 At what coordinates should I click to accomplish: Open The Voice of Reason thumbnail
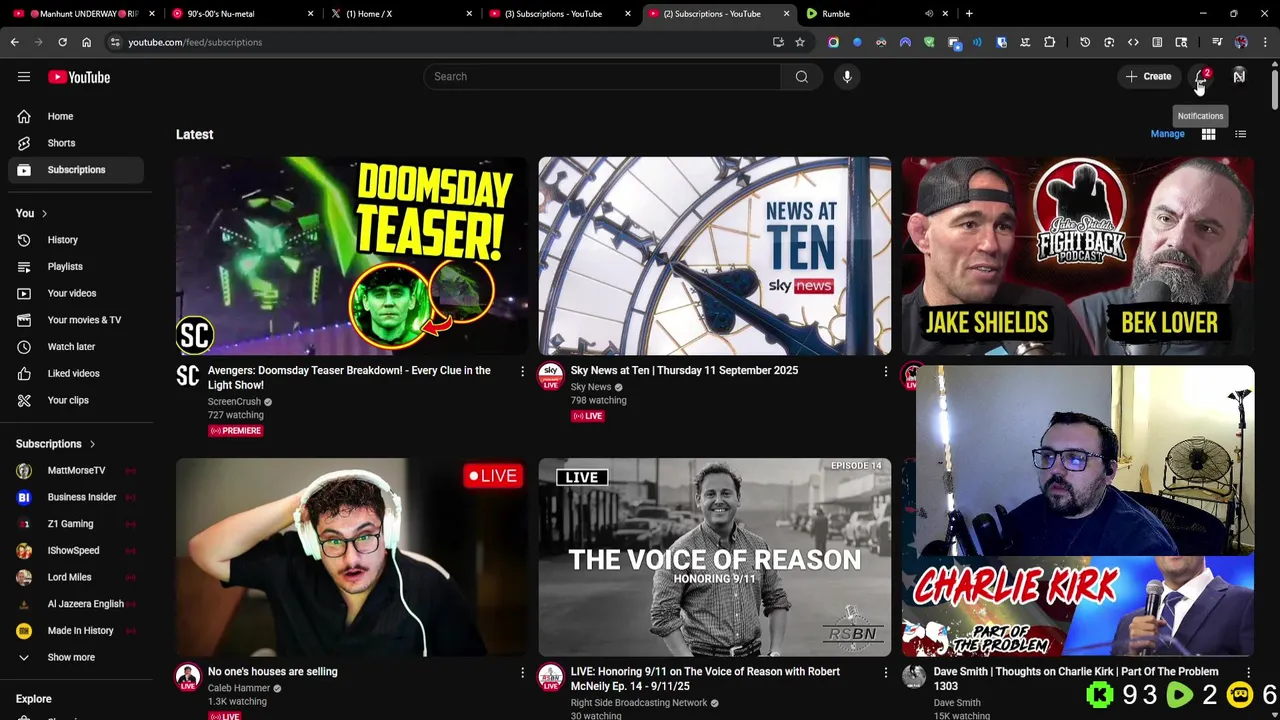coord(714,557)
